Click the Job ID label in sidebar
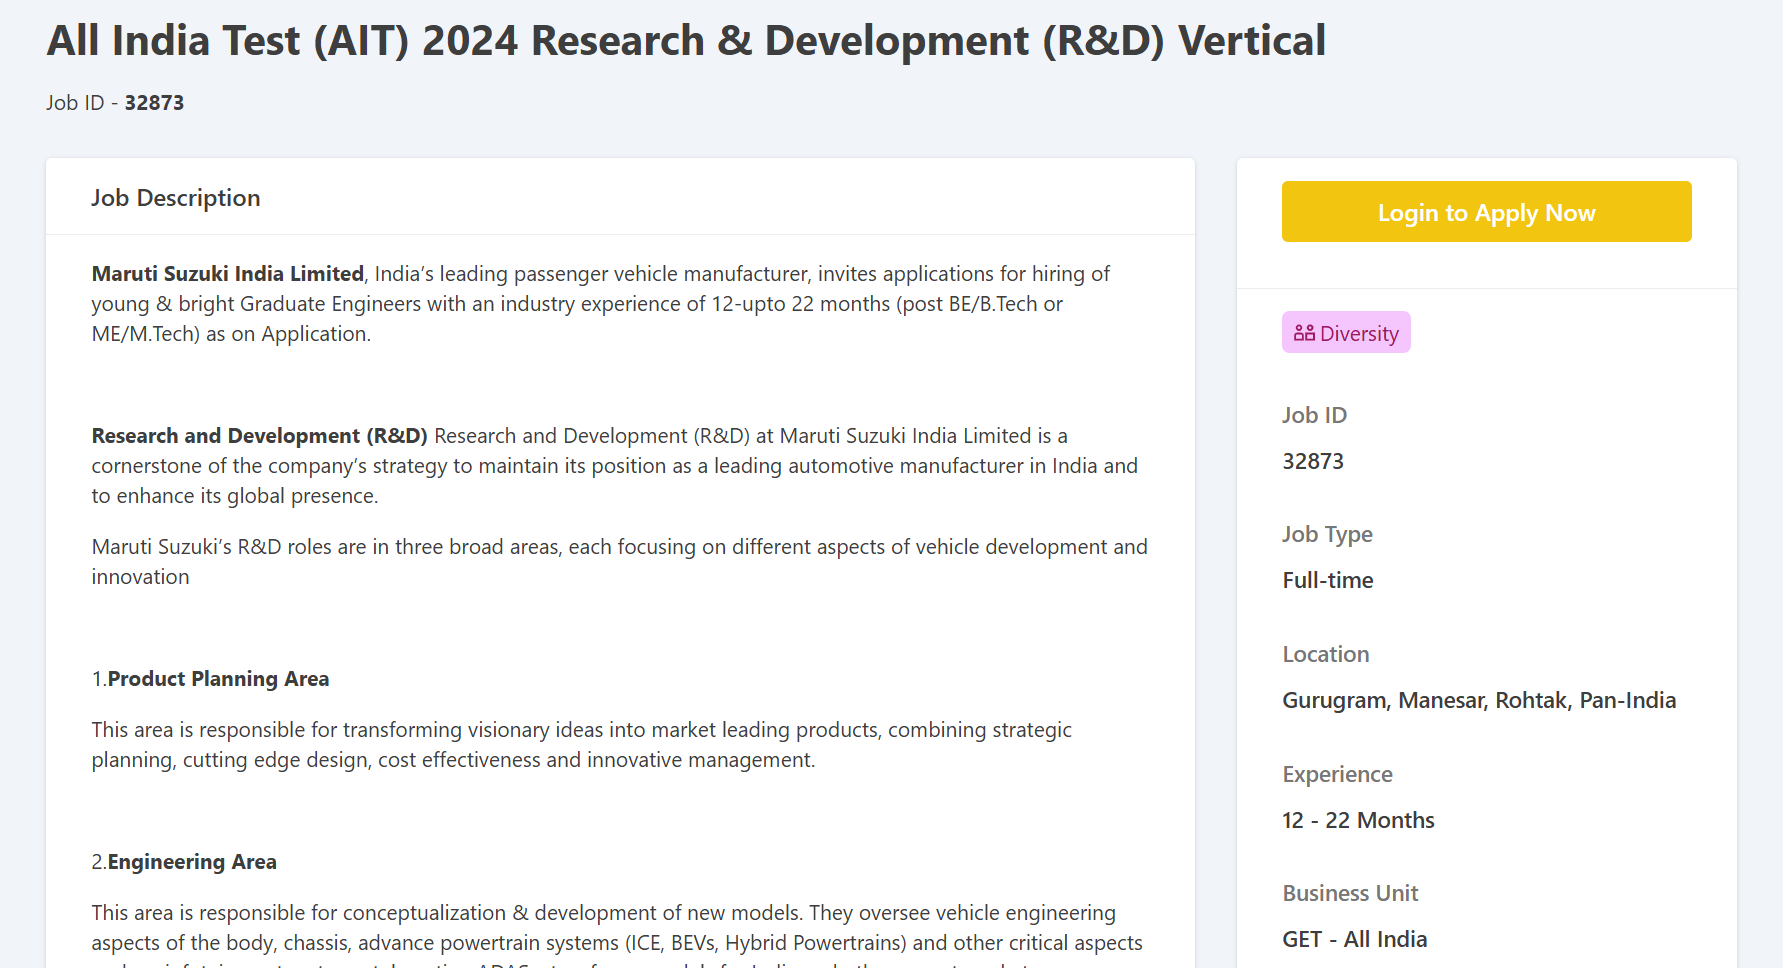This screenshot has width=1783, height=968. click(1315, 415)
